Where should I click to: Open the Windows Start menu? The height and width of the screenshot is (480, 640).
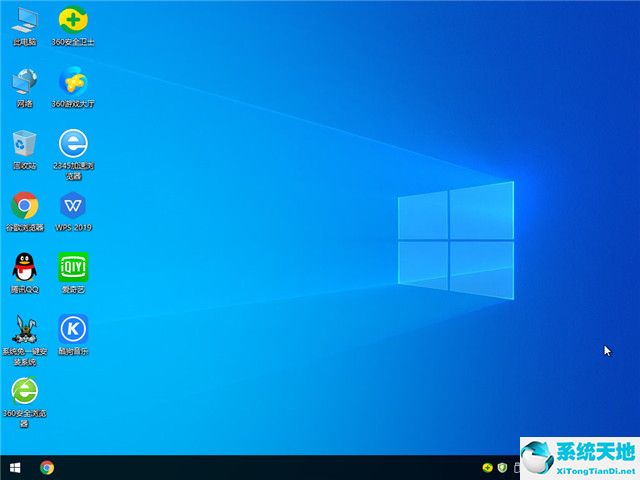15,467
